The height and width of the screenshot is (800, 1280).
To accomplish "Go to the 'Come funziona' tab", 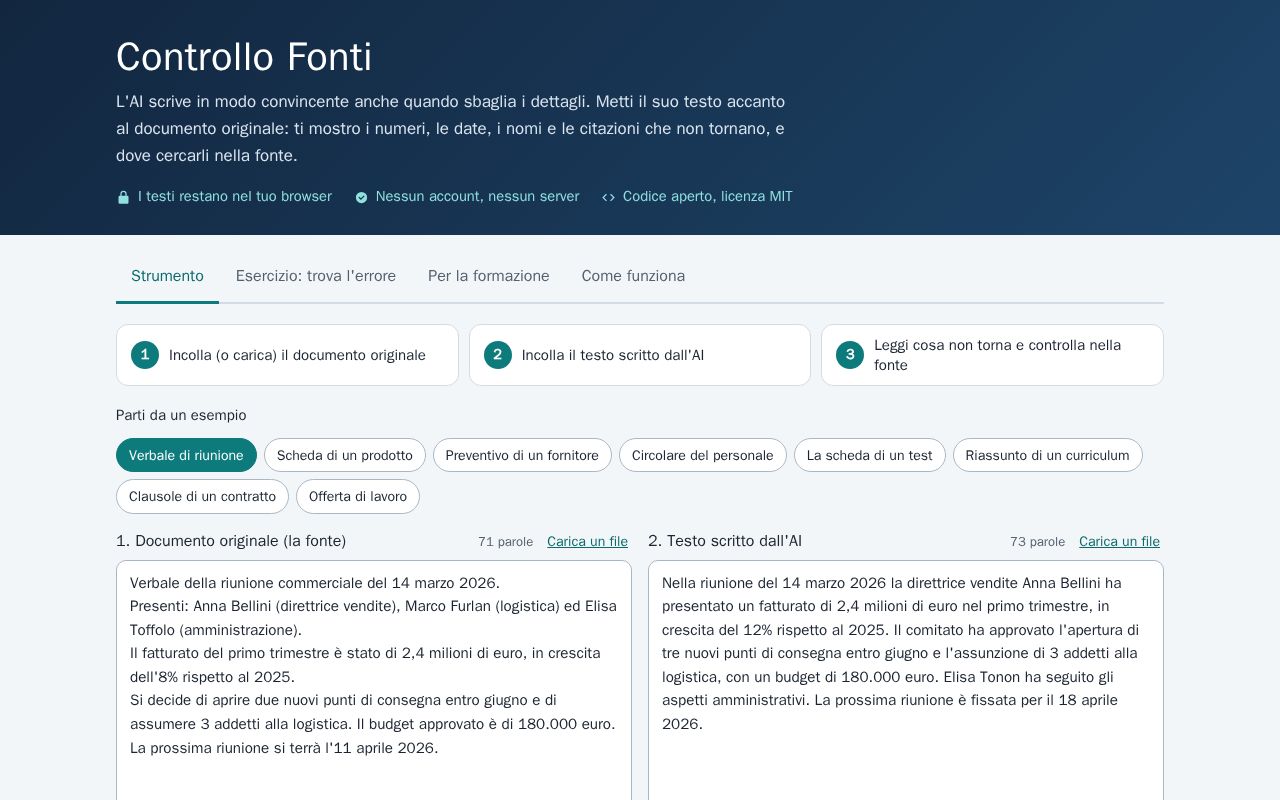I will (x=633, y=276).
